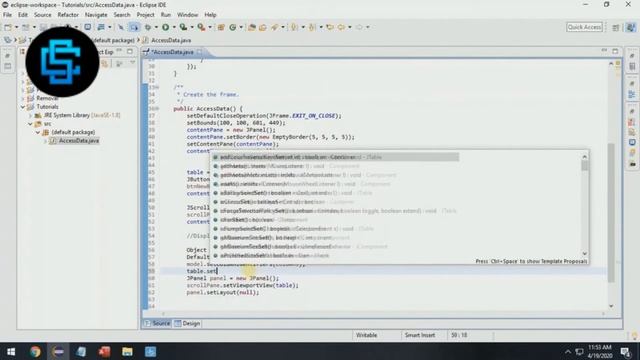Click the Back navigation arrow icon
The height and width of the screenshot is (360, 640).
[341, 27]
